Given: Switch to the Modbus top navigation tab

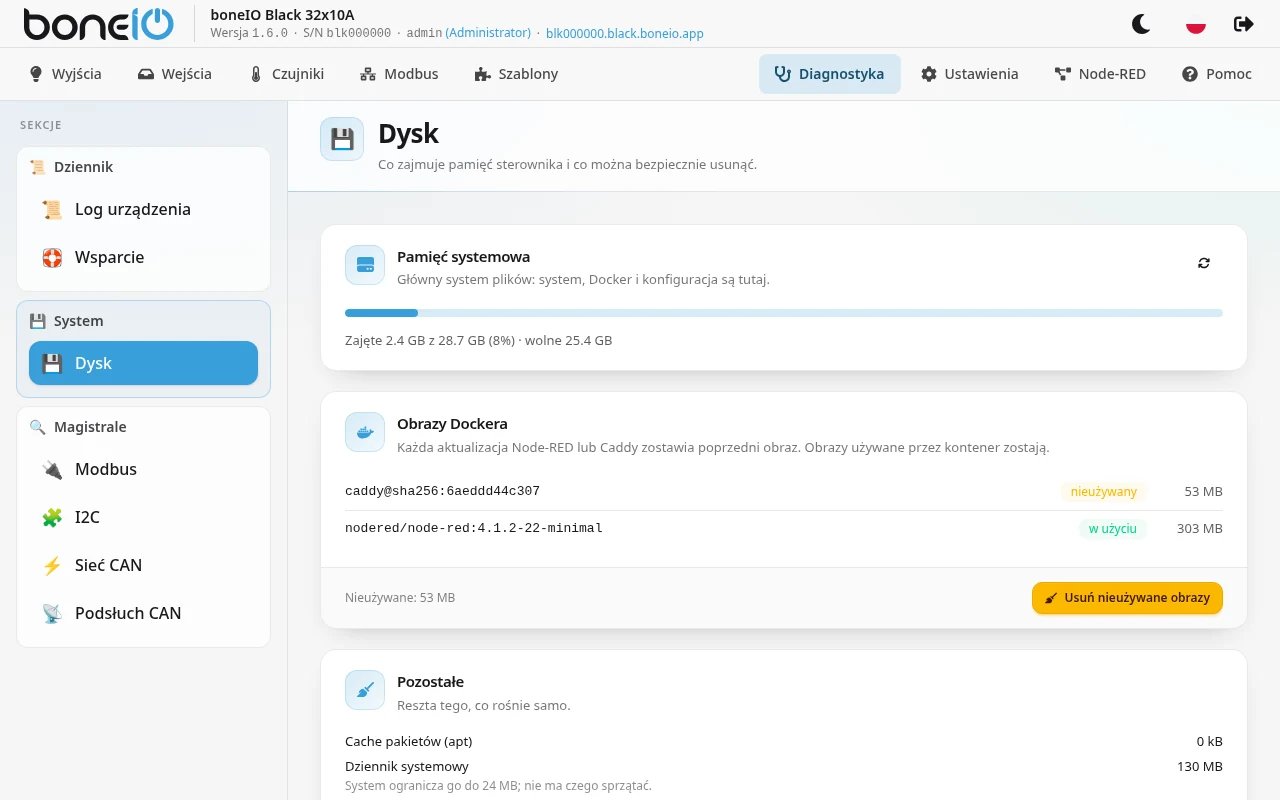Looking at the screenshot, I should tap(399, 74).
